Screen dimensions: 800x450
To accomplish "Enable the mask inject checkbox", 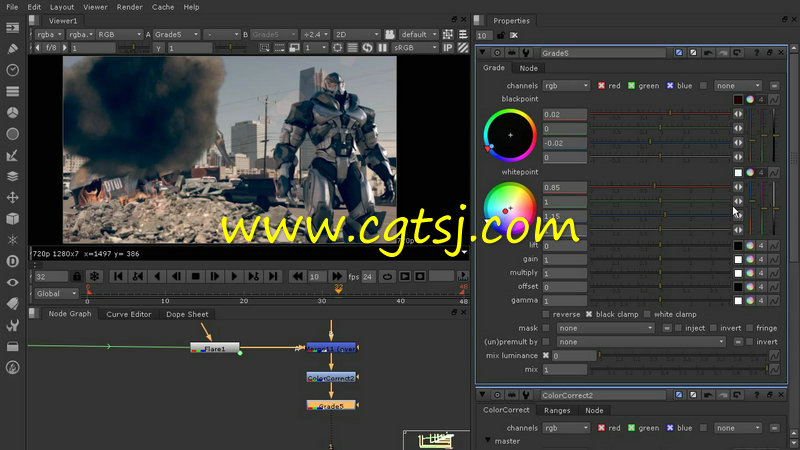I will [x=678, y=328].
